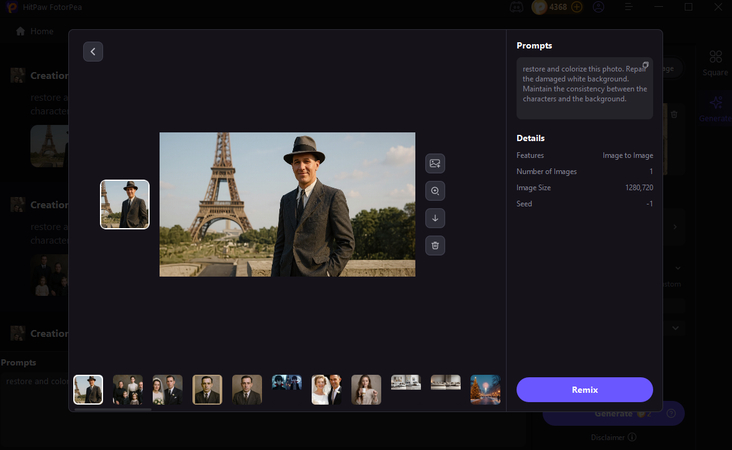Select the Square option in right sidebar
Viewport: 732px width, 450px height.
pyautogui.click(x=715, y=64)
